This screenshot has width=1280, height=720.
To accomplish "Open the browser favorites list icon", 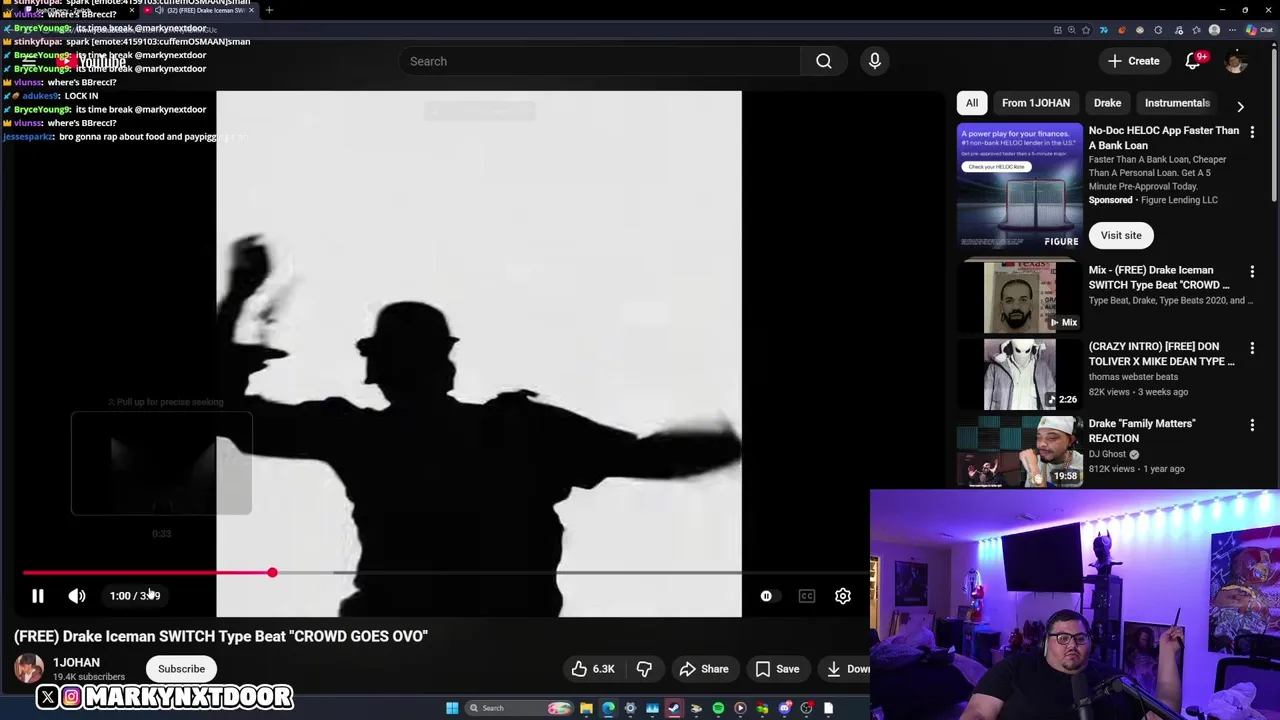I will point(1196,30).
